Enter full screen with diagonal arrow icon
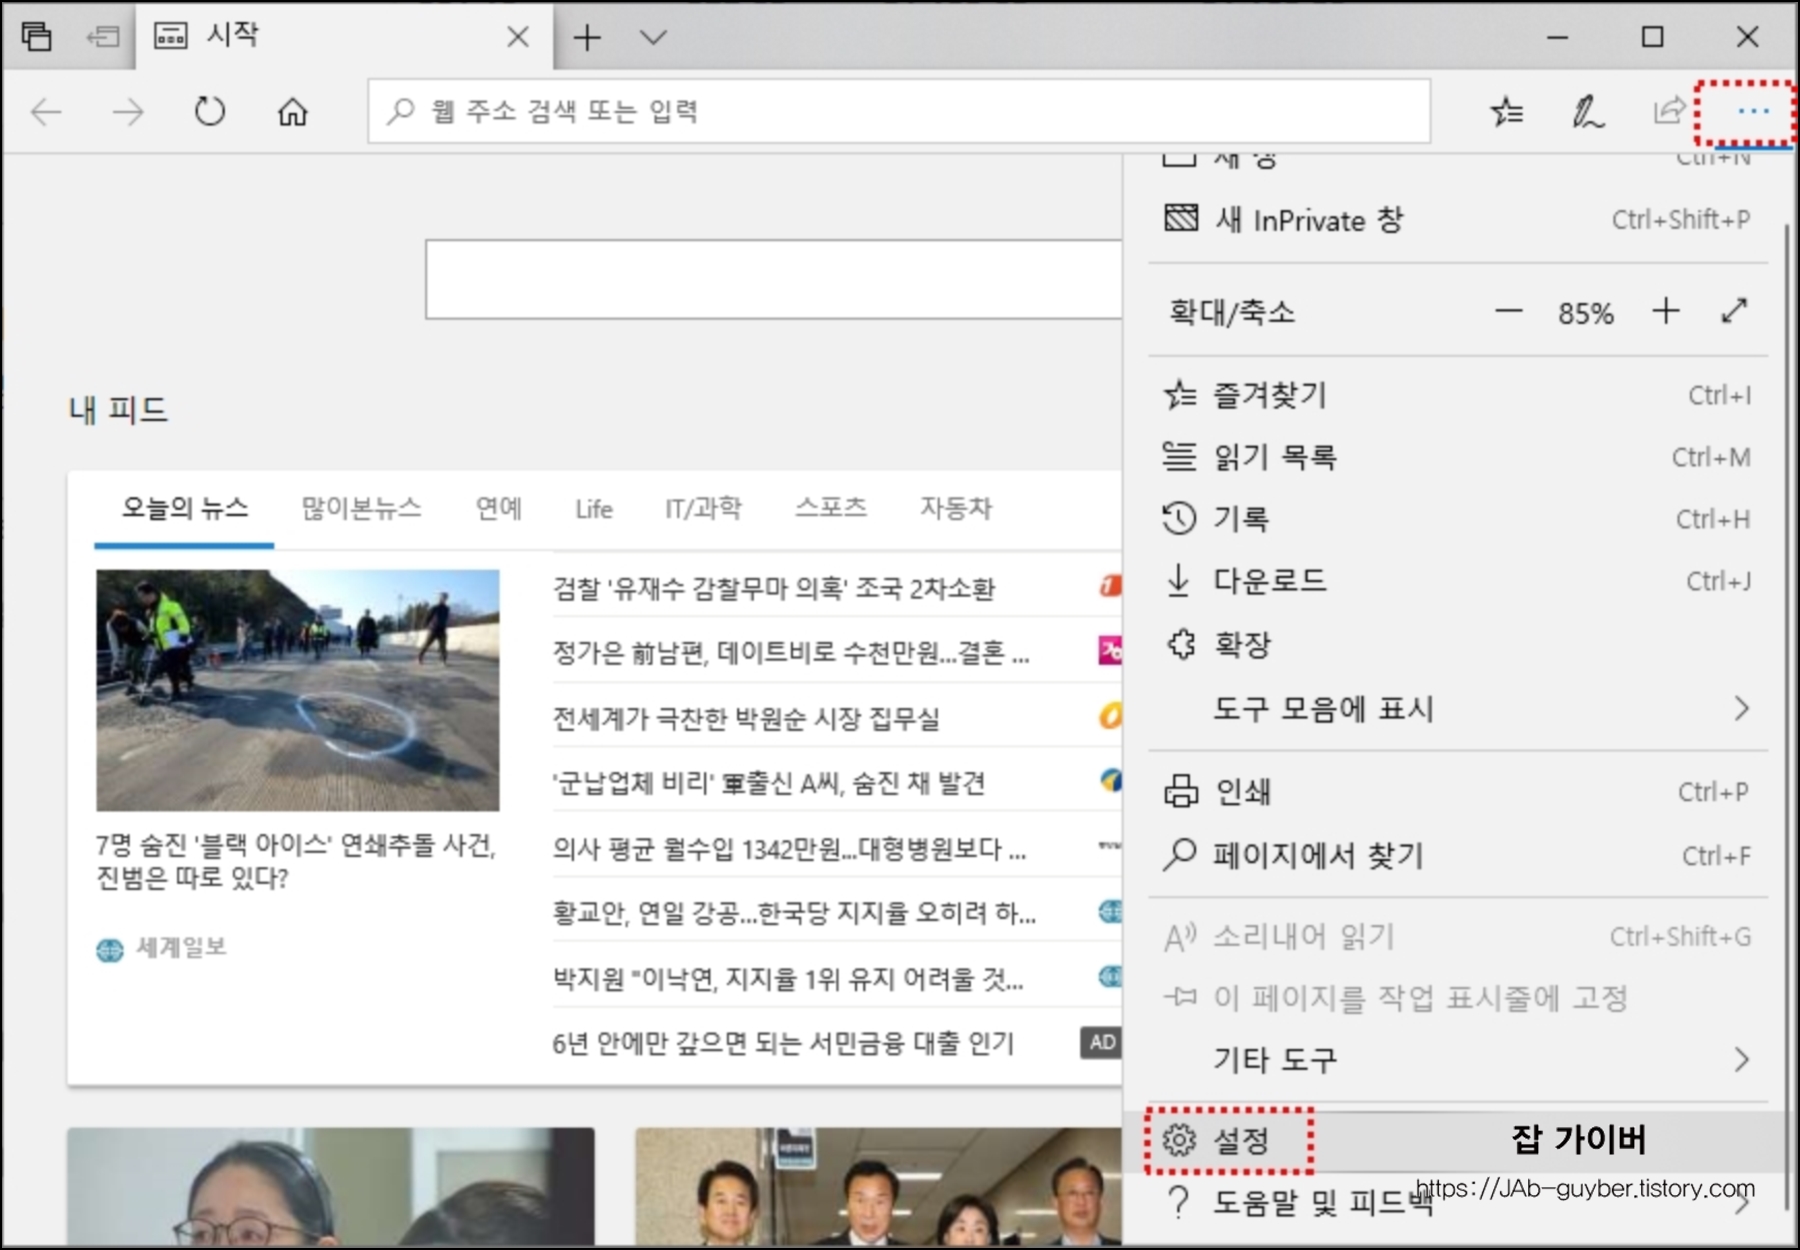Image resolution: width=1800 pixels, height=1250 pixels. tap(1734, 312)
